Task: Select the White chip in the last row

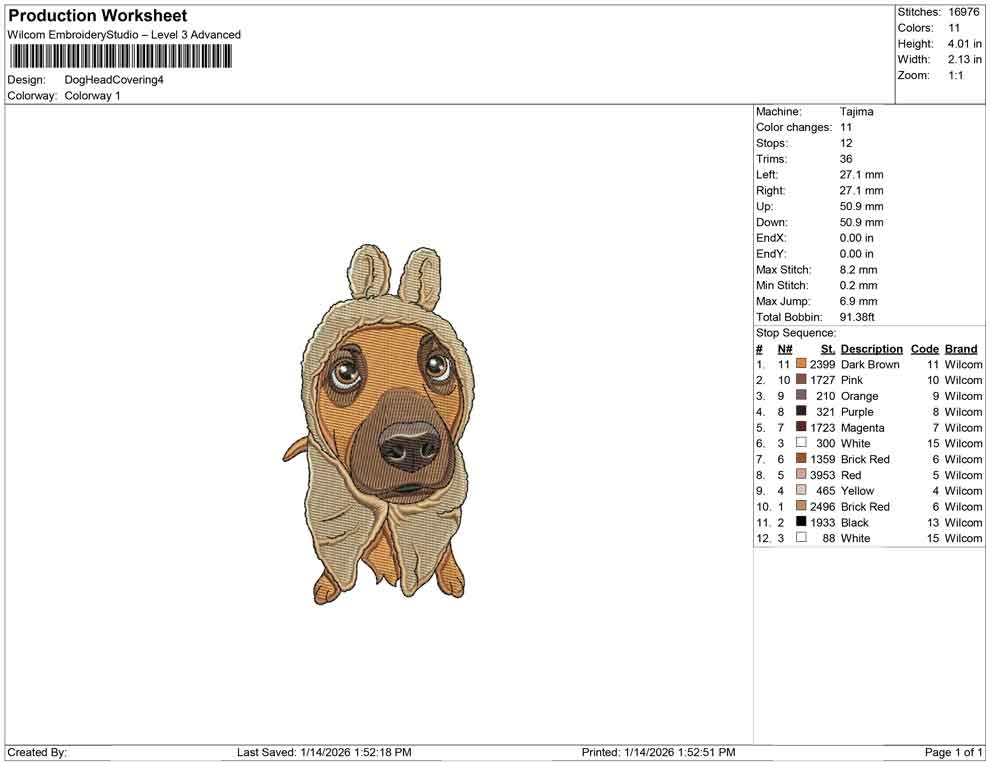Action: [x=800, y=538]
